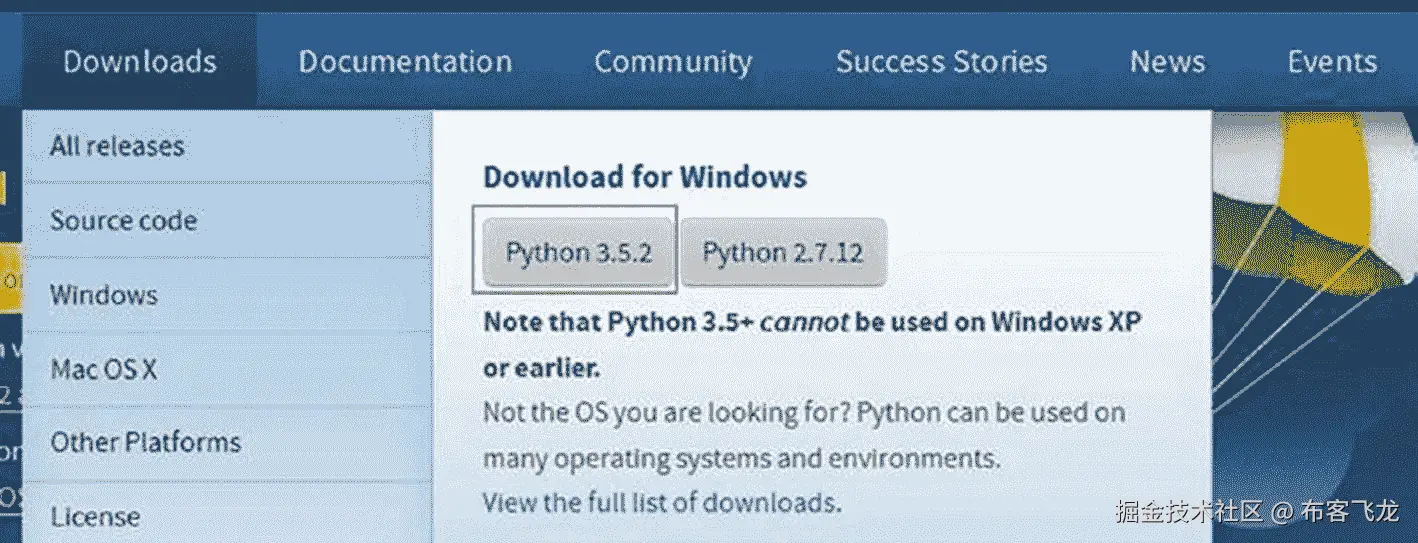Click the "Not the OS you are looking for?" text
1418x543 pixels.
coord(665,412)
